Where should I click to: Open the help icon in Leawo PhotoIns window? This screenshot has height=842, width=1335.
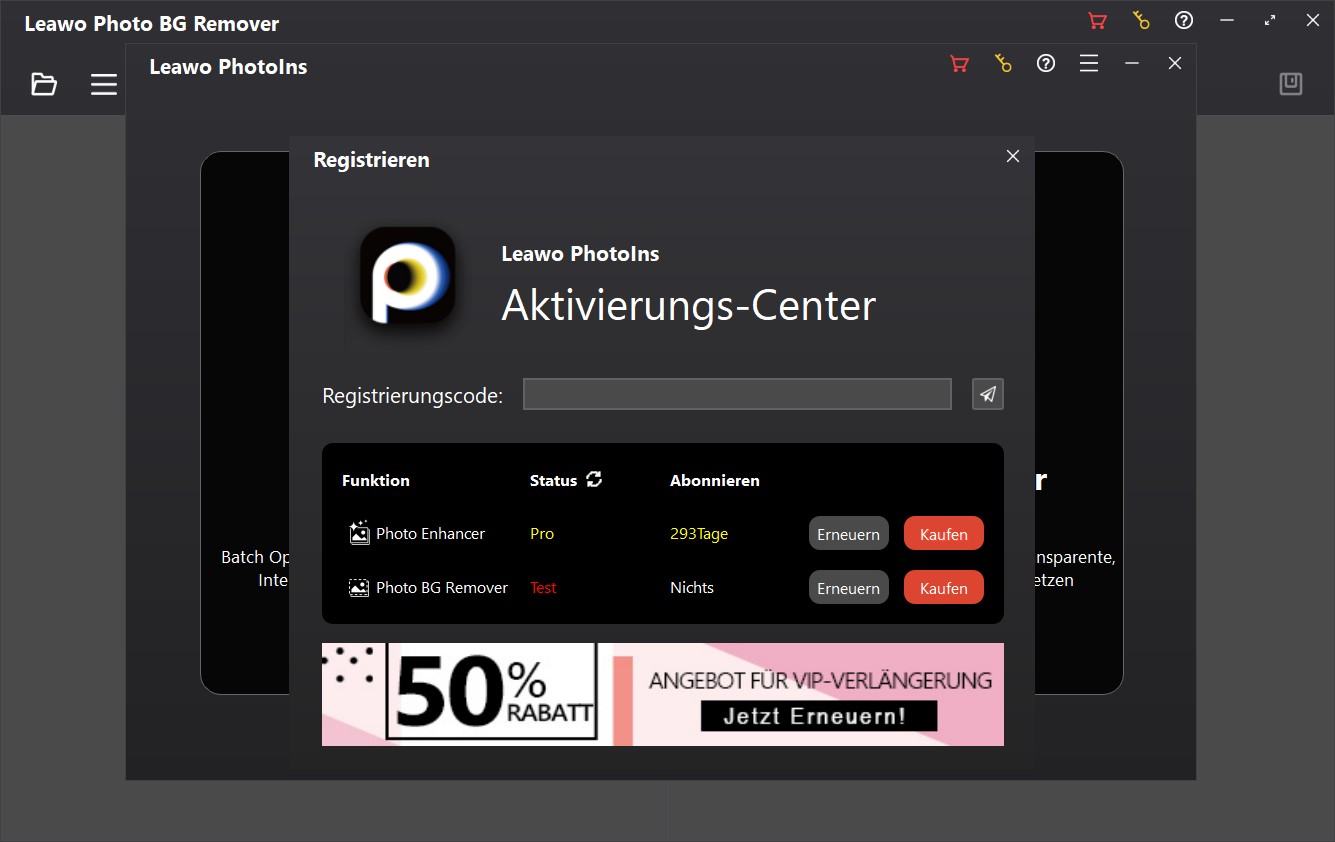[1046, 64]
